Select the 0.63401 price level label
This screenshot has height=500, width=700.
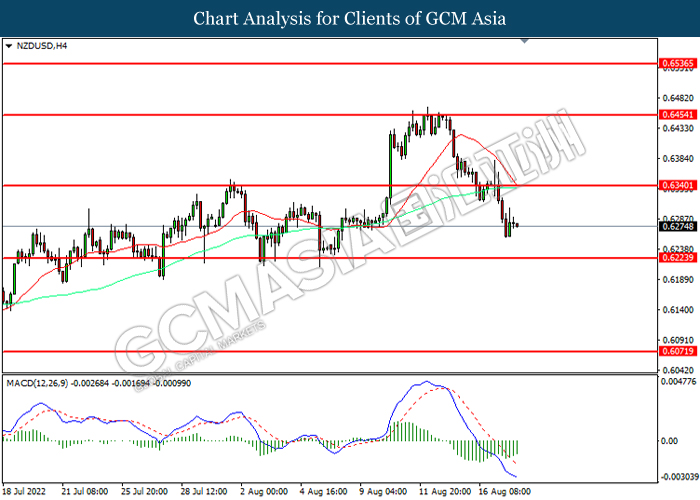tap(678, 185)
